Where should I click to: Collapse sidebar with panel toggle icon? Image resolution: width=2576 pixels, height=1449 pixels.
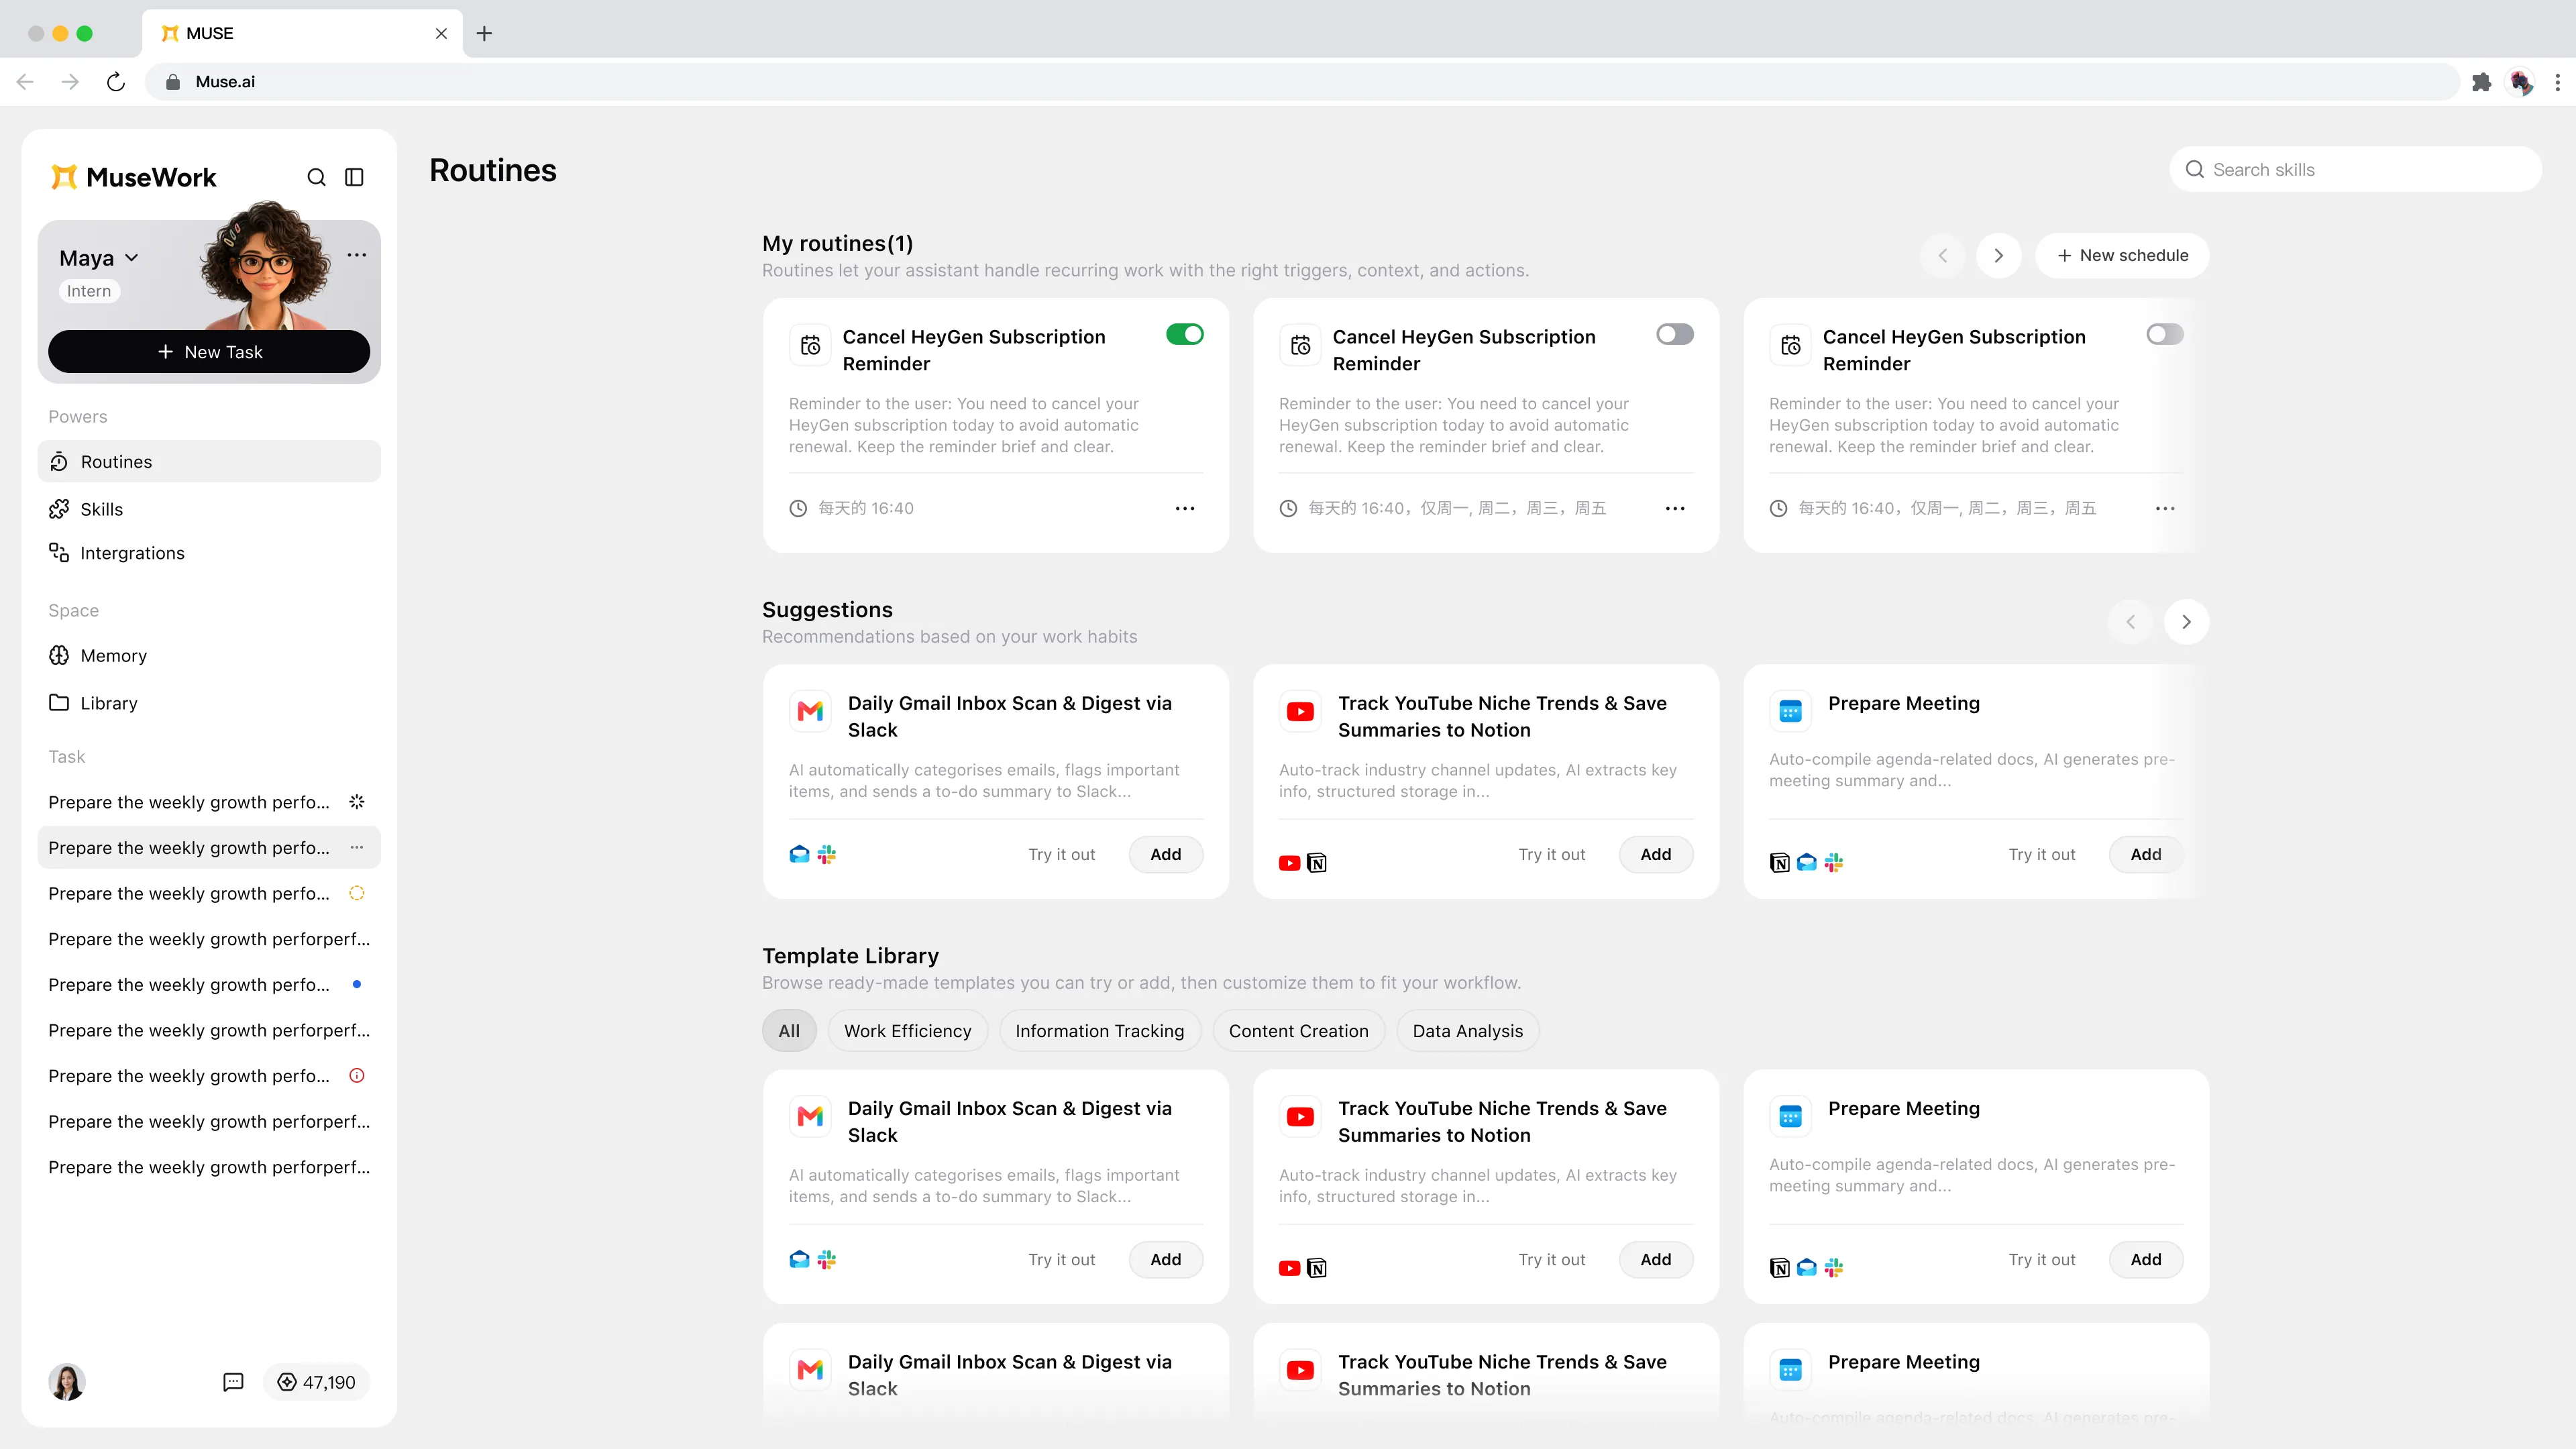click(x=354, y=177)
